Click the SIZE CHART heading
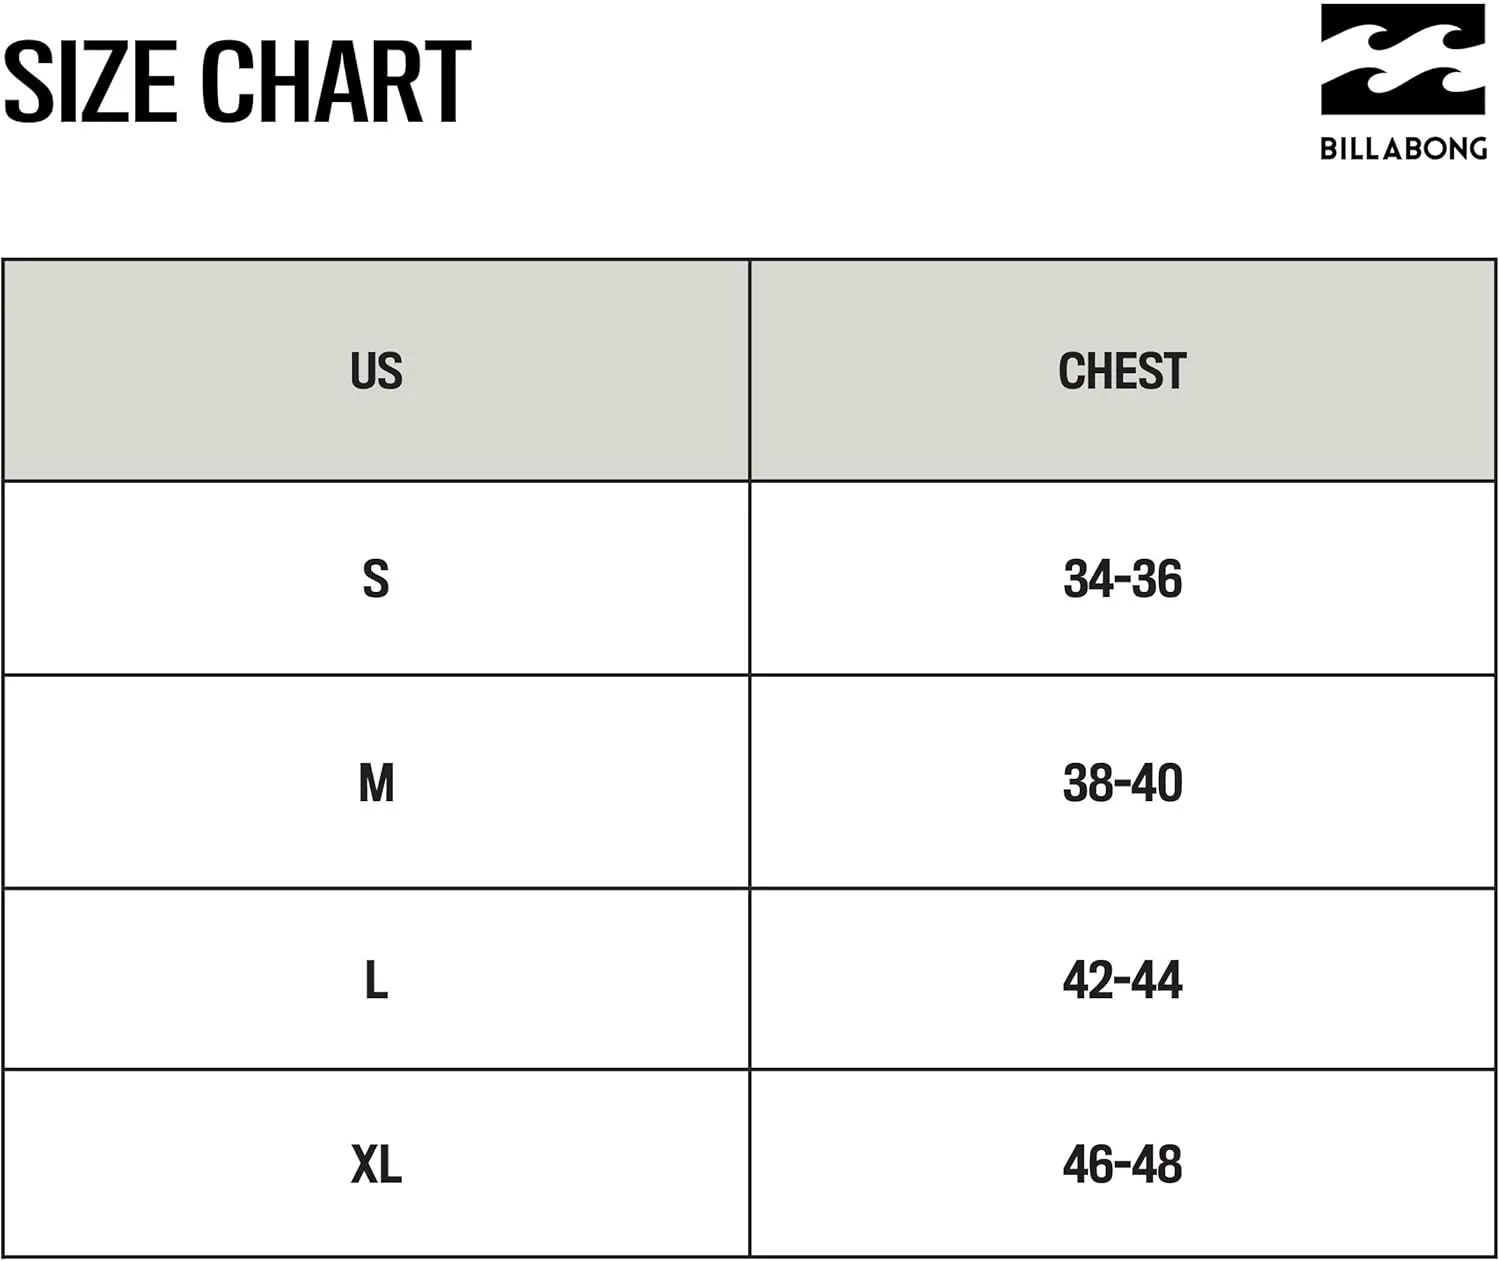This screenshot has height=1261, width=1500. pyautogui.click(x=237, y=83)
